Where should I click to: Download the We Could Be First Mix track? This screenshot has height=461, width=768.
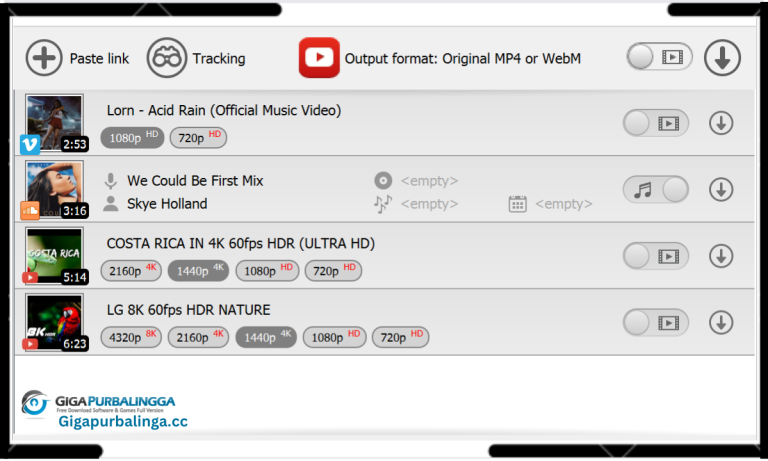point(721,190)
